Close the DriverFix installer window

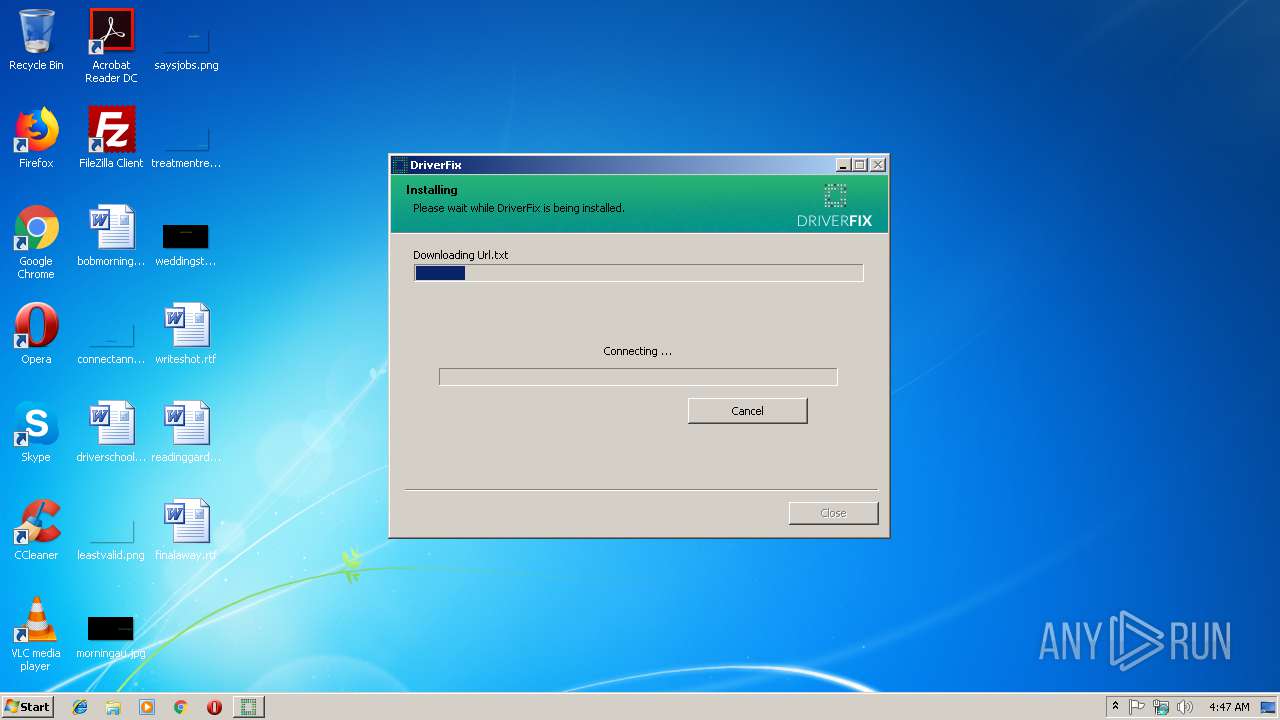(x=877, y=165)
